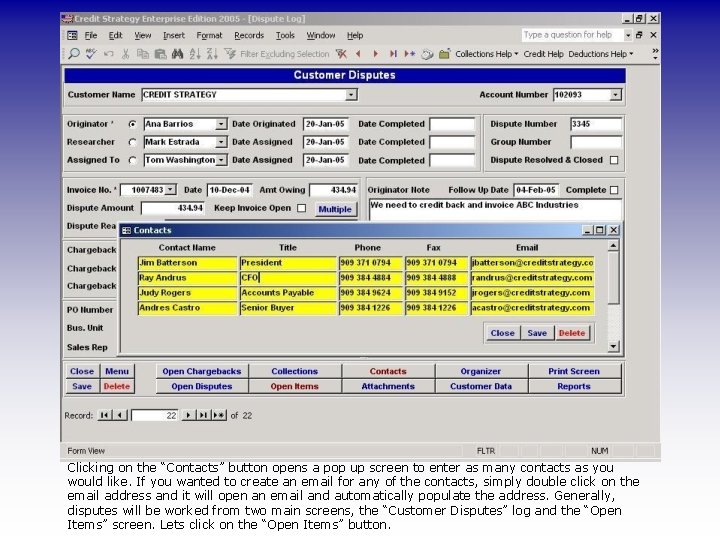Open the File menu
Viewport: 720px width, 540px height.
(x=91, y=35)
